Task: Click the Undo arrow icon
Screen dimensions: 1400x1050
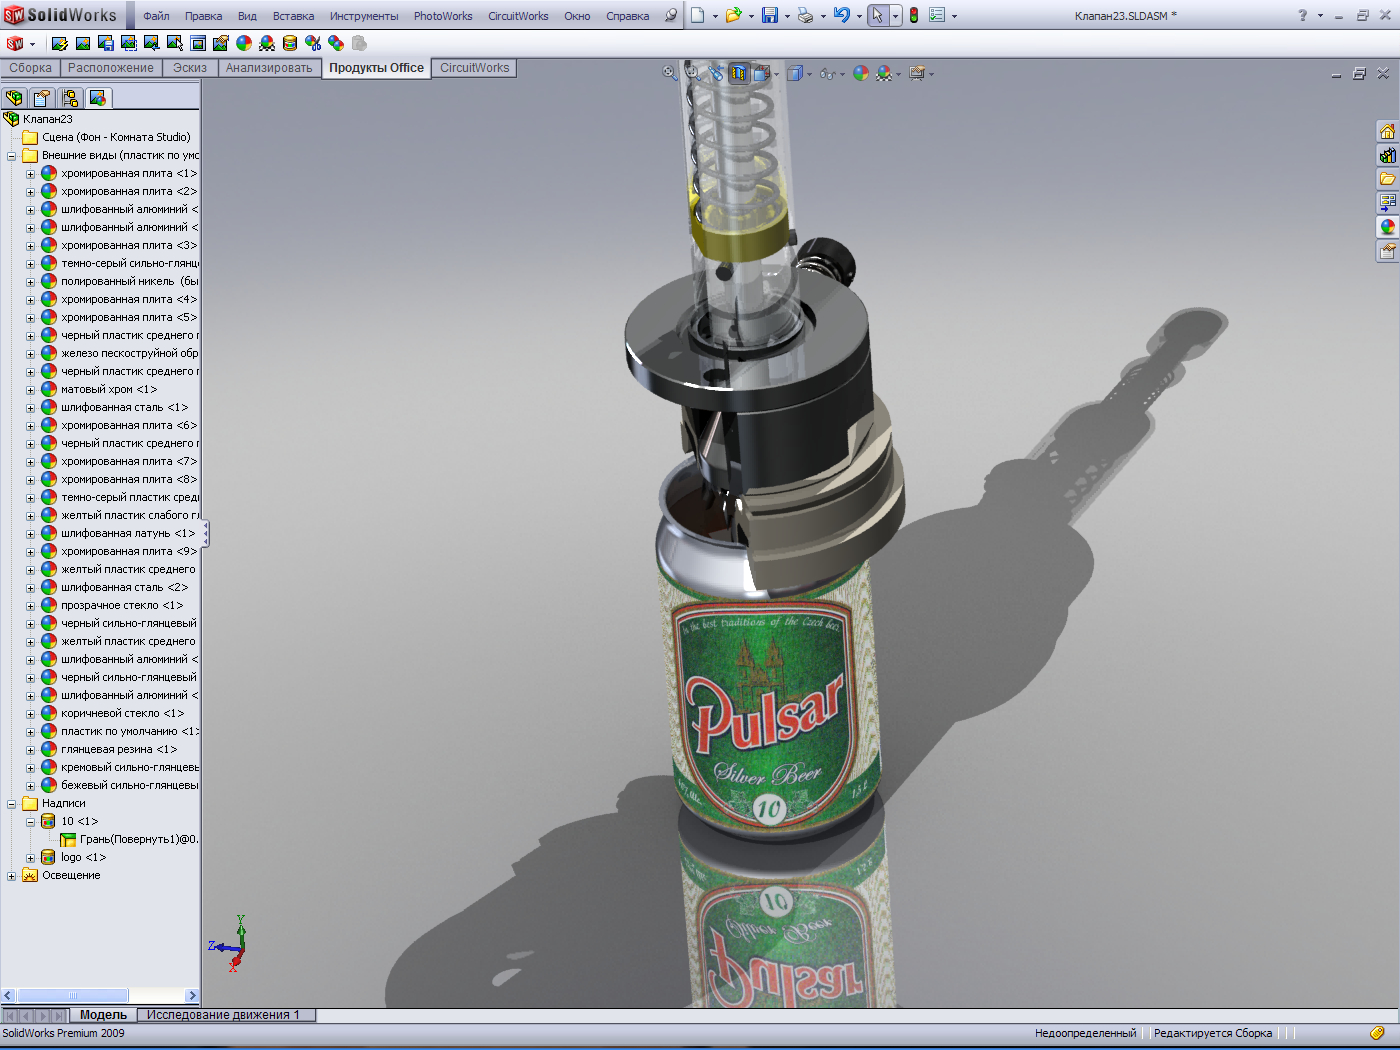Action: (841, 15)
